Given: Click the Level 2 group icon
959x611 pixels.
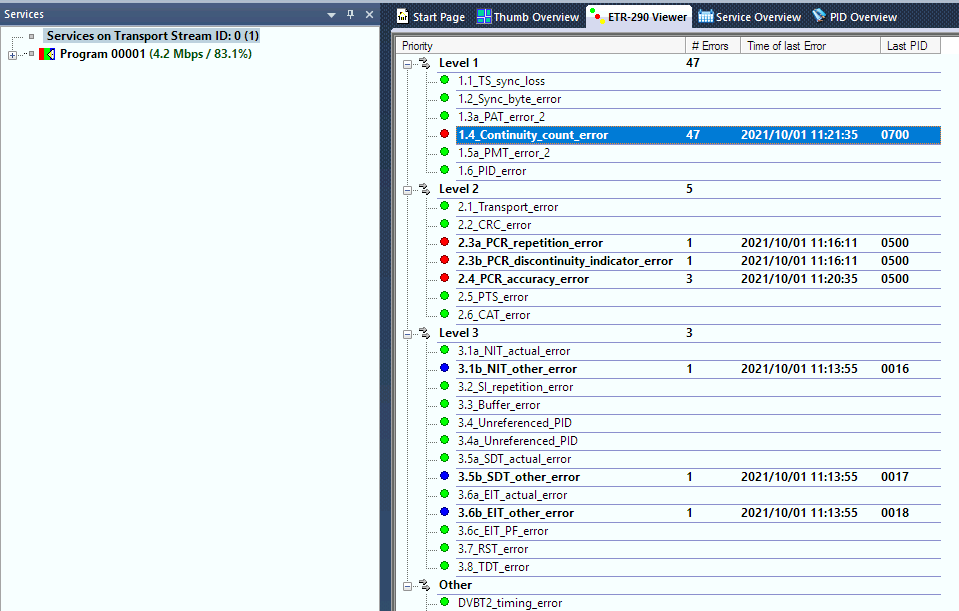Looking at the screenshot, I should [424, 189].
